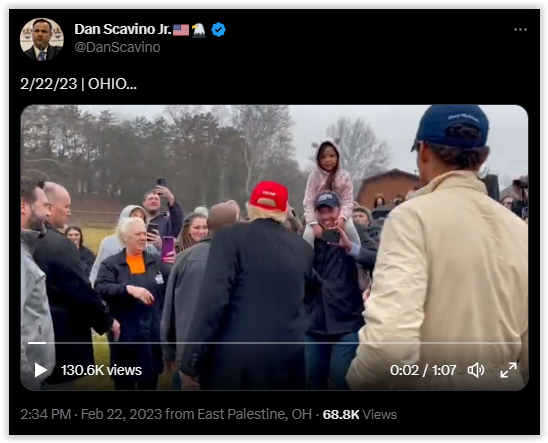Expand the video to fullscreen

[509, 370]
